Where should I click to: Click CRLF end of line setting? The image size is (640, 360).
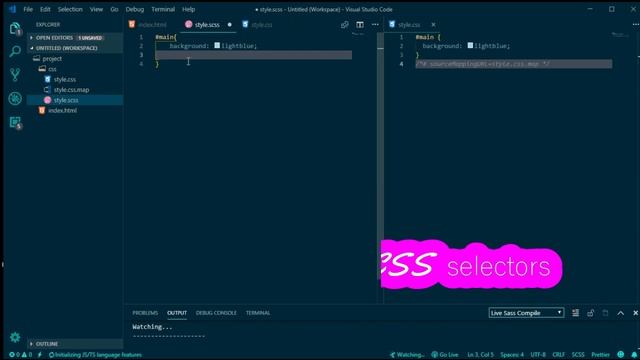tap(558, 355)
